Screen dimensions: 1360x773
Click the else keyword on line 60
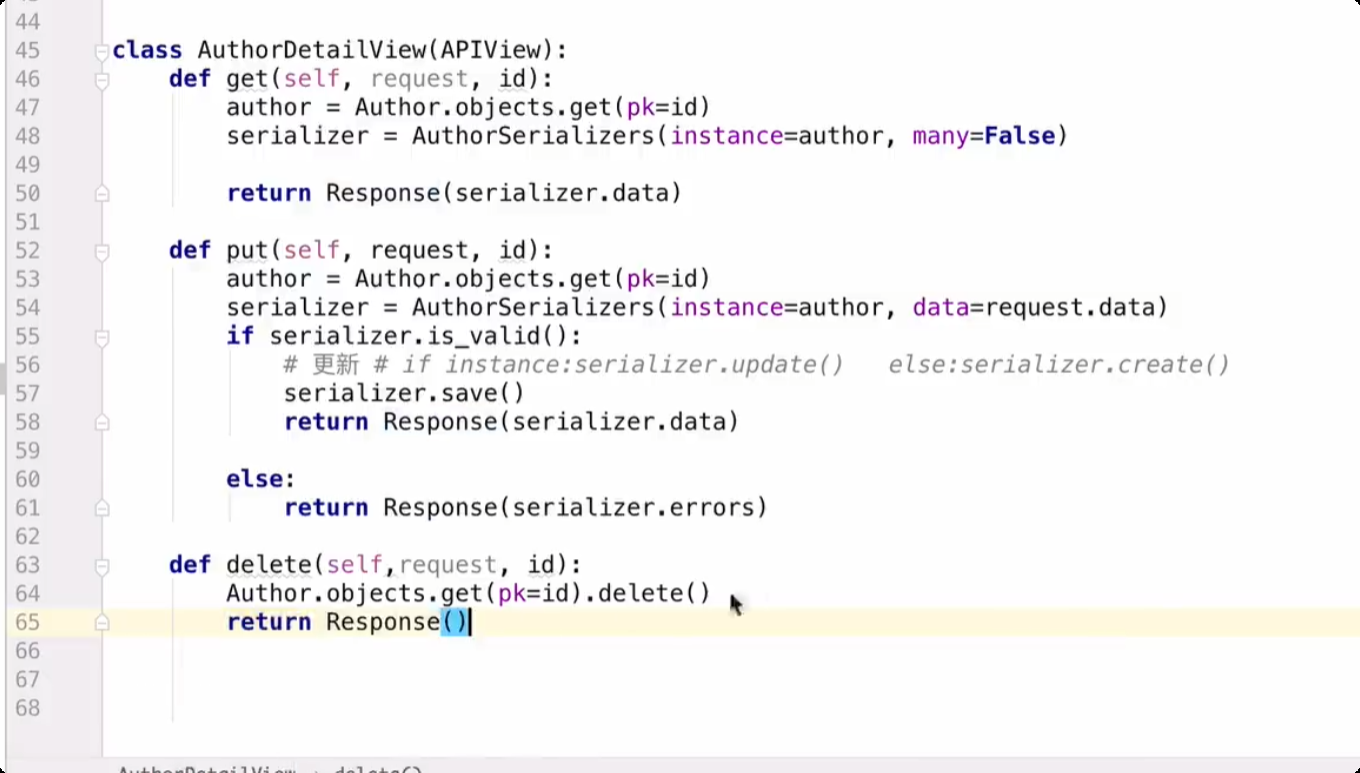coord(255,479)
